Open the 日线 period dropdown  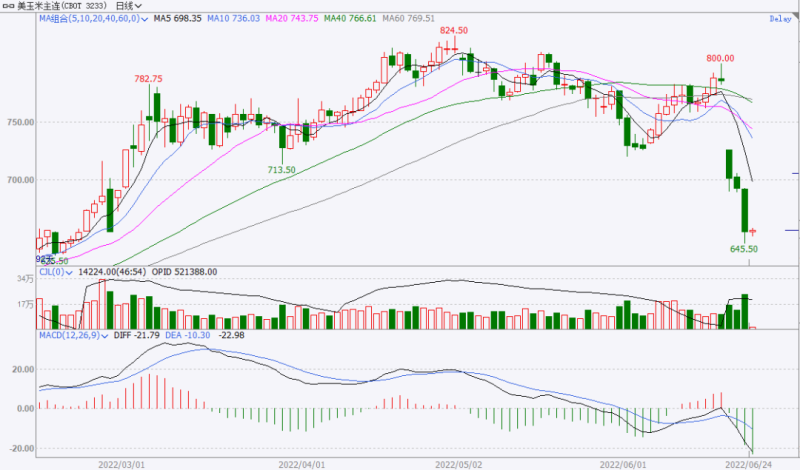pos(130,6)
